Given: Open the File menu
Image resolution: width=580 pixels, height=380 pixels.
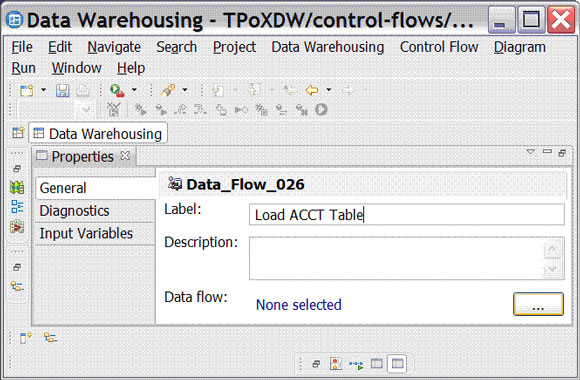Looking at the screenshot, I should pyautogui.click(x=22, y=47).
